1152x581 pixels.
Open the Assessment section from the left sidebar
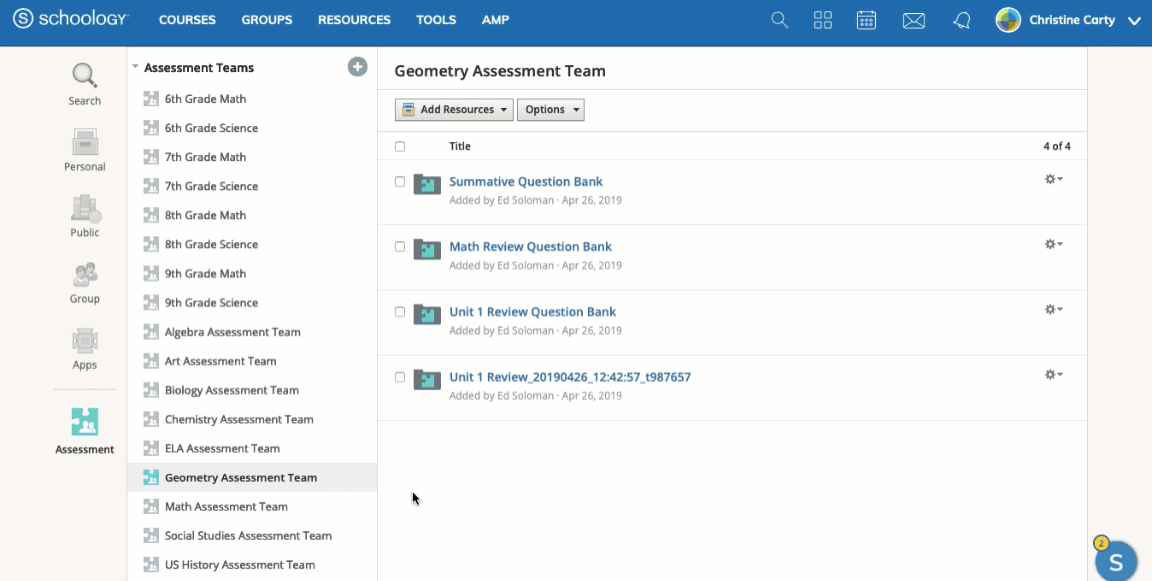[x=84, y=430]
